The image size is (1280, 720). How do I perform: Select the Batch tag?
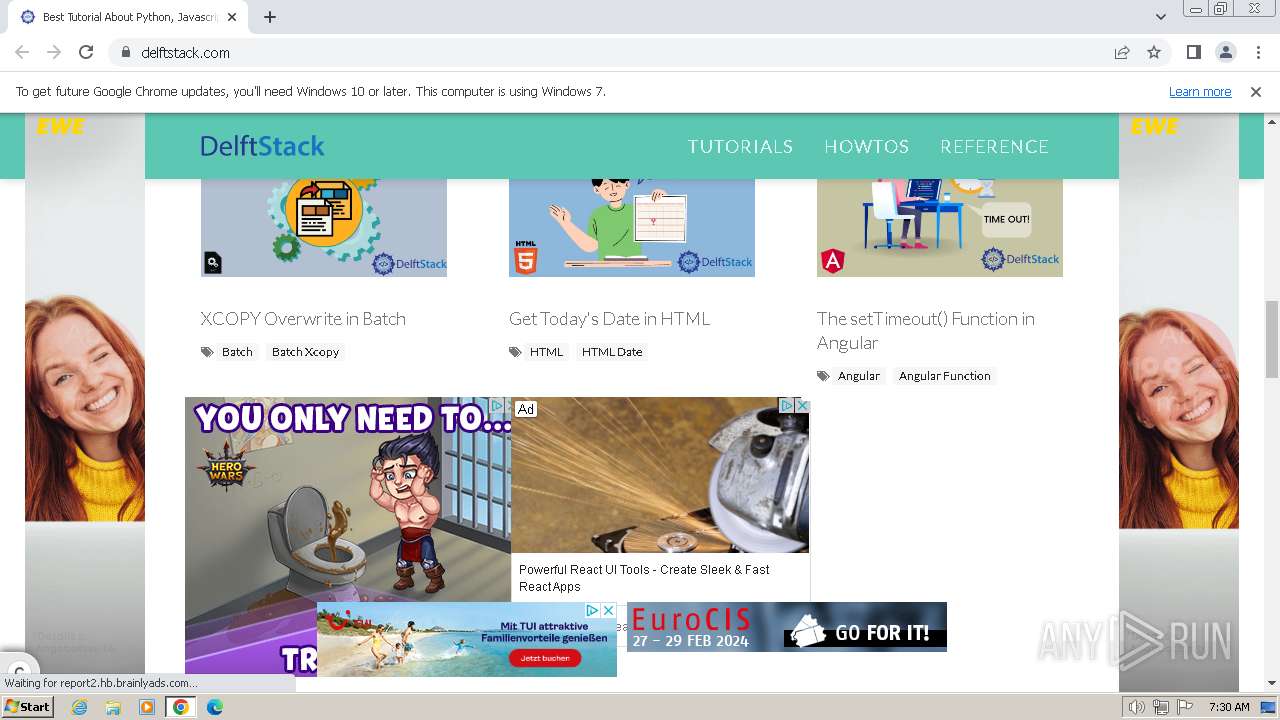(x=237, y=352)
